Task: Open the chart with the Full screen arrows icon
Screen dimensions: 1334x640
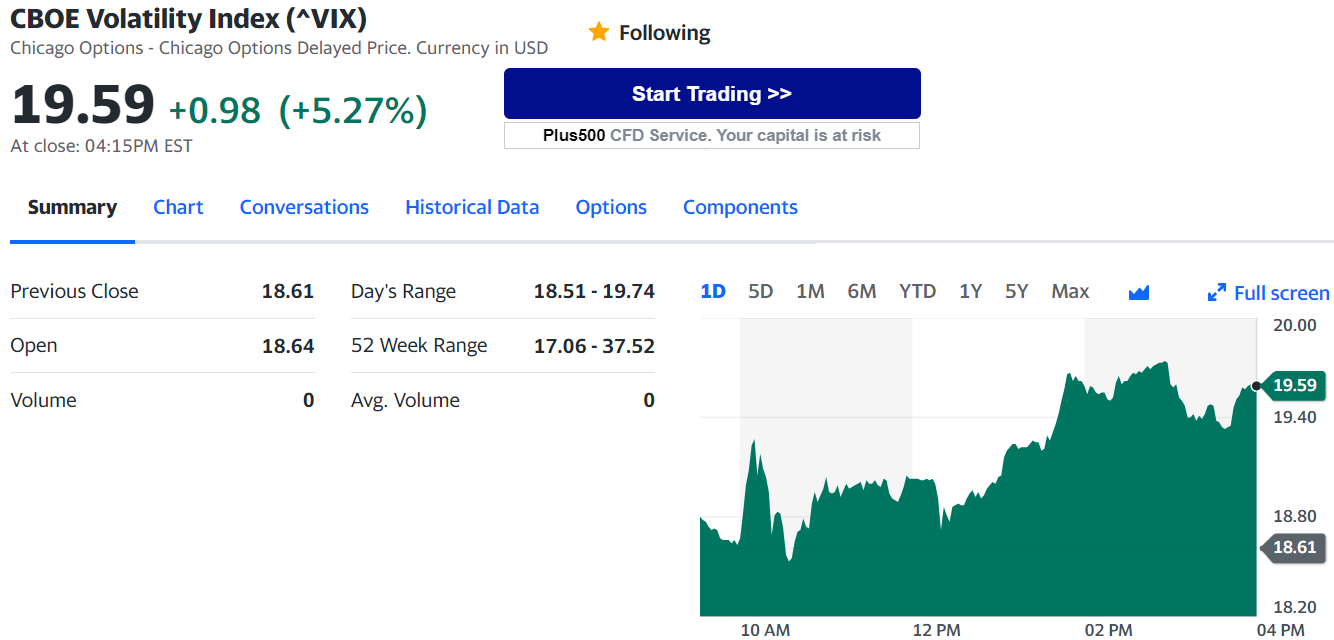Action: pyautogui.click(x=1217, y=293)
